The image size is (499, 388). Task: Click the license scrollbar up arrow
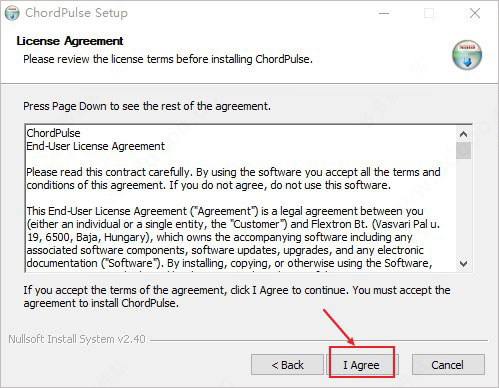463,134
